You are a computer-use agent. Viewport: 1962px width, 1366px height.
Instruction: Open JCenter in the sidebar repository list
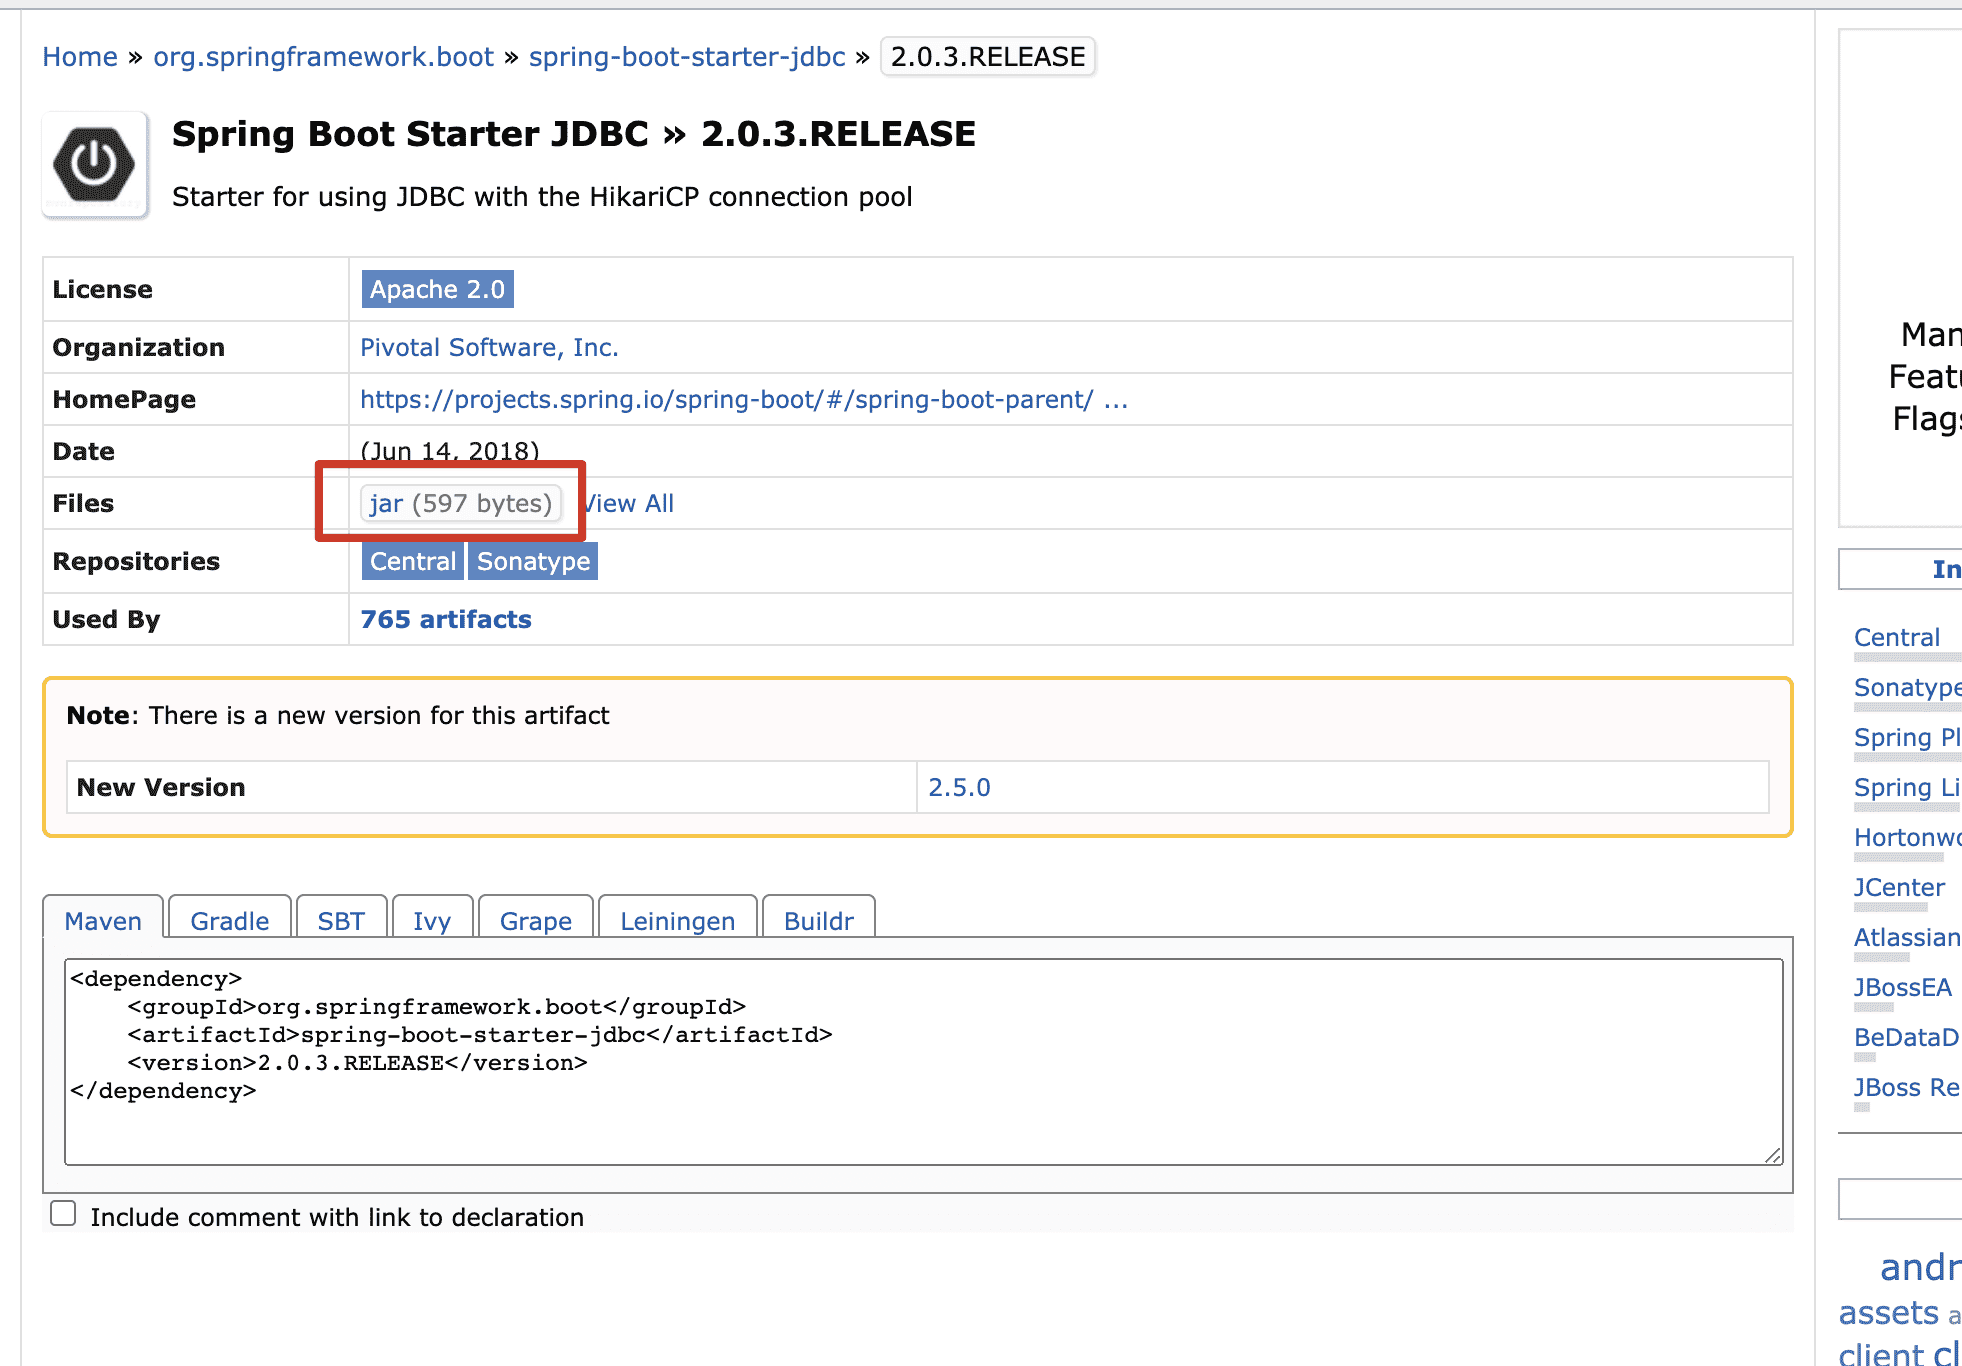pyautogui.click(x=1898, y=887)
